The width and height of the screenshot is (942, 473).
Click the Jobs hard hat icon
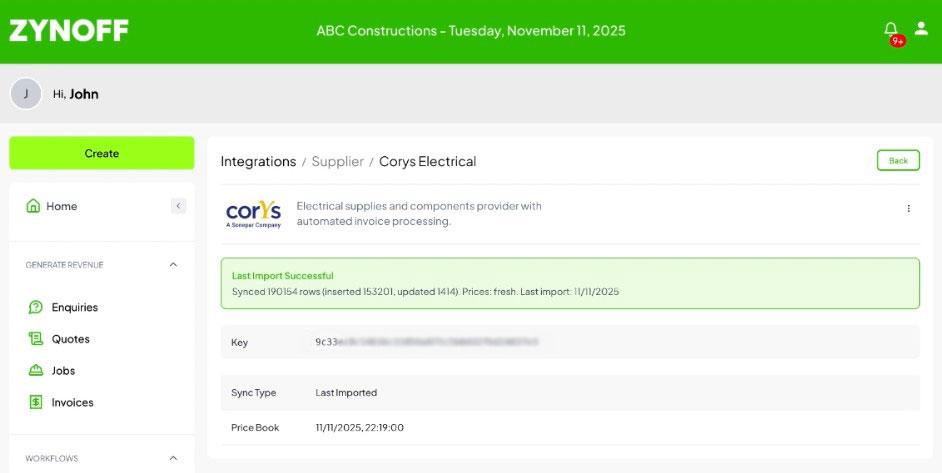(x=35, y=371)
